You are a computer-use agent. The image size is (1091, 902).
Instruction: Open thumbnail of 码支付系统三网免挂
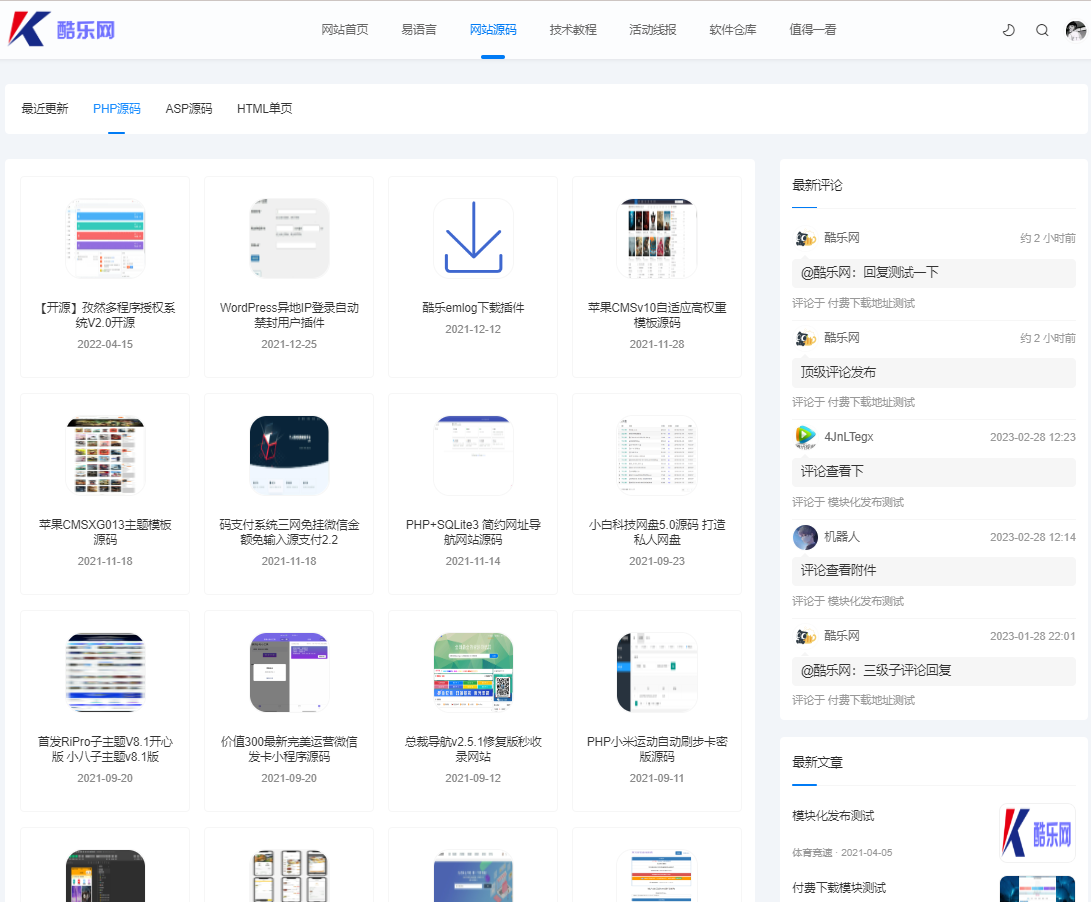289,455
